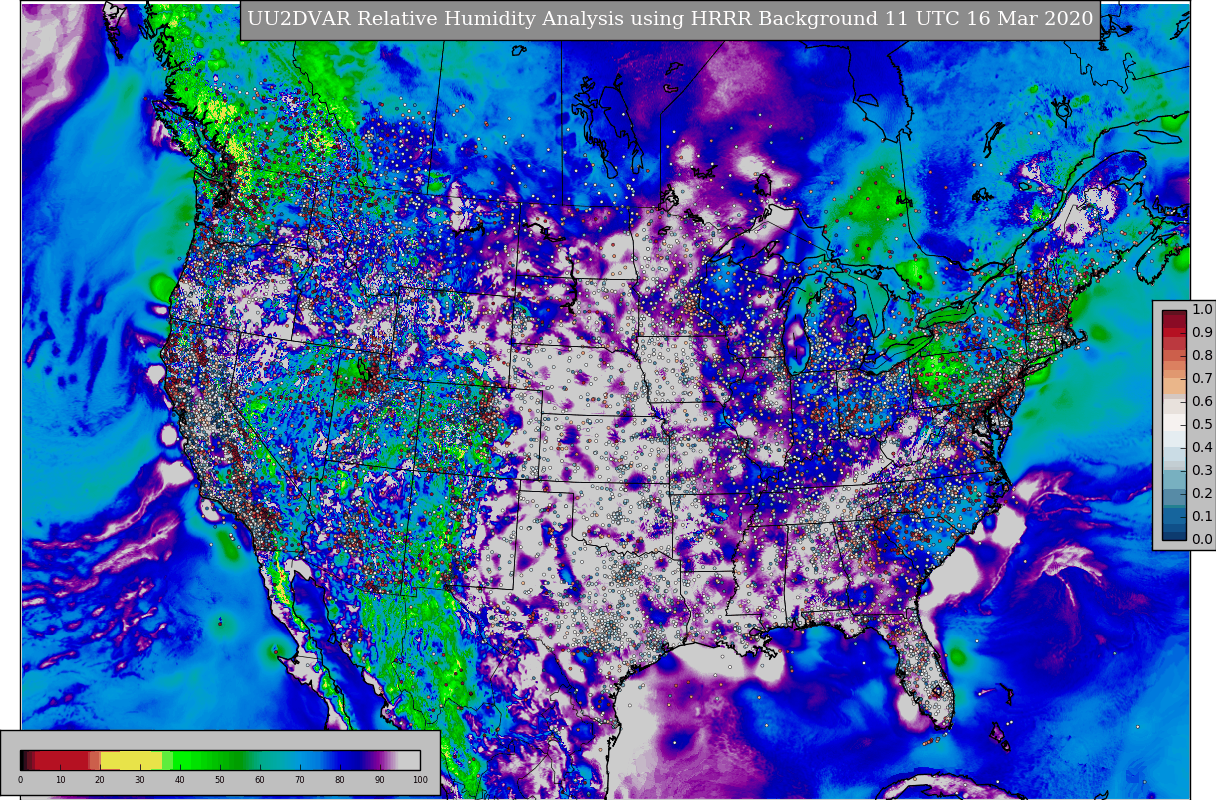Click the 1.0 label on the right colorbar
Image resolution: width=1216 pixels, height=800 pixels.
tap(1202, 309)
